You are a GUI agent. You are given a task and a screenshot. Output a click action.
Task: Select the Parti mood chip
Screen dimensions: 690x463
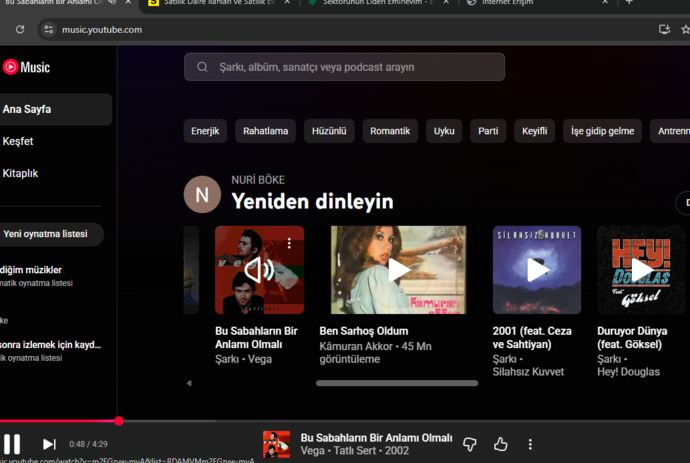point(488,131)
